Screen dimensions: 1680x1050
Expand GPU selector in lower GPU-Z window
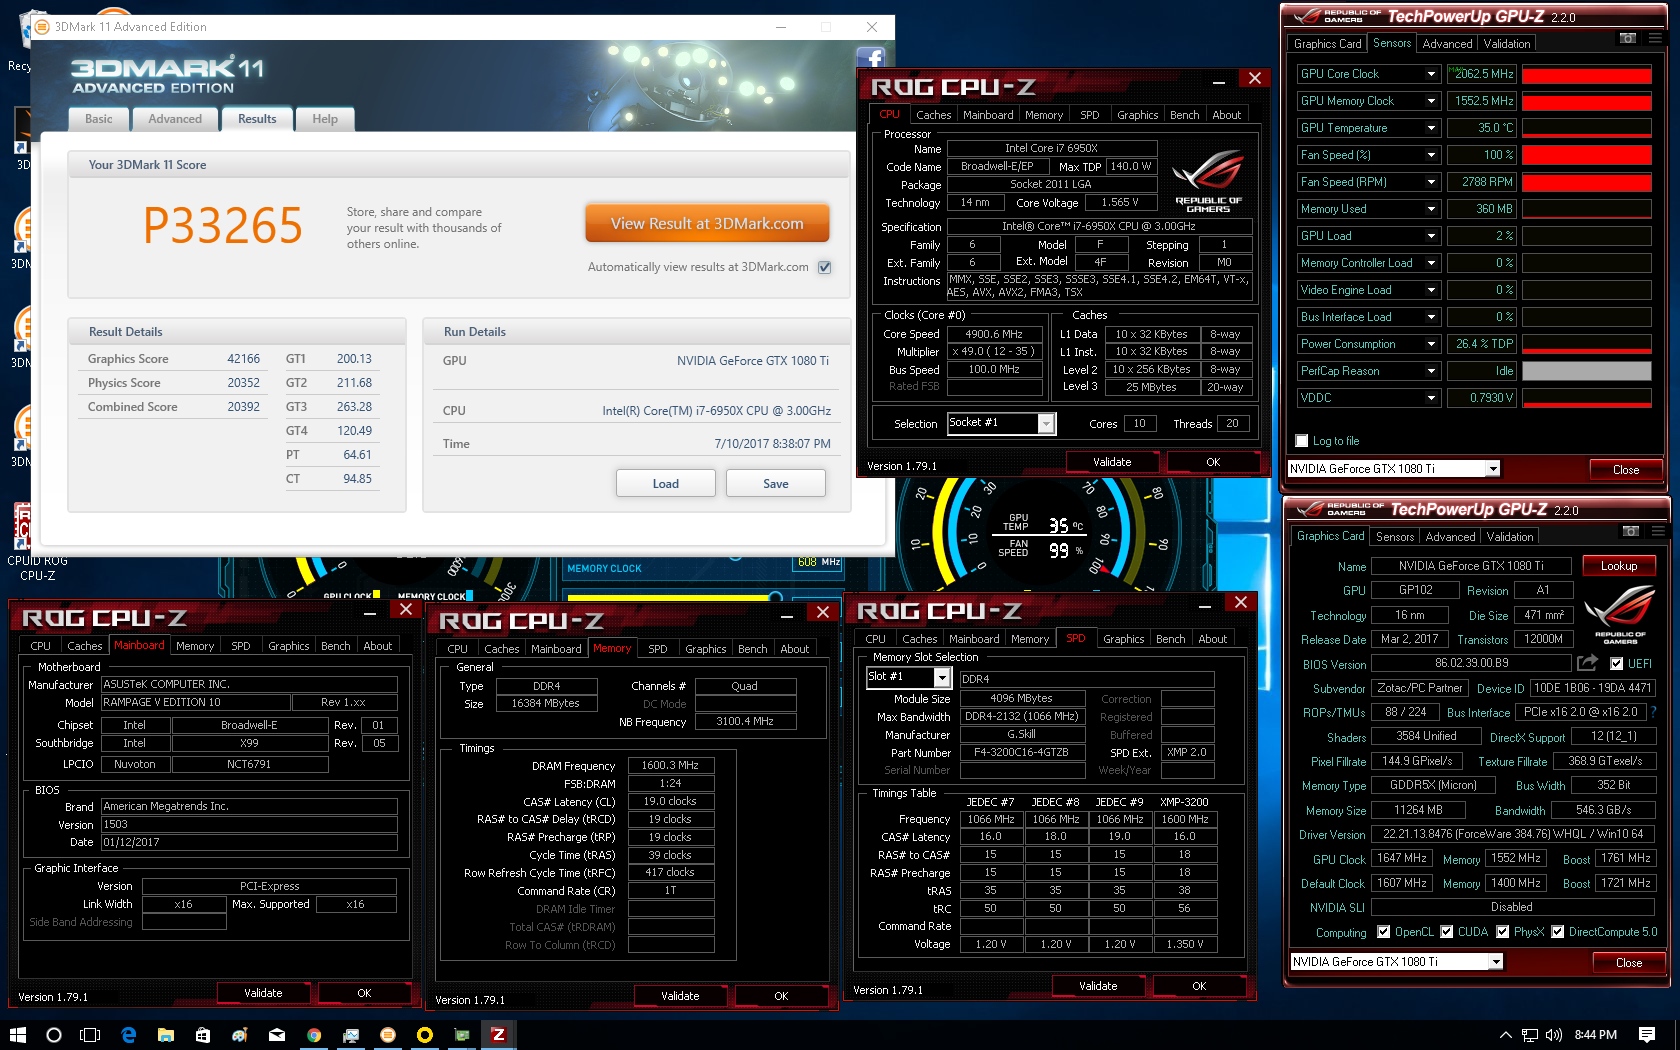point(1496,962)
